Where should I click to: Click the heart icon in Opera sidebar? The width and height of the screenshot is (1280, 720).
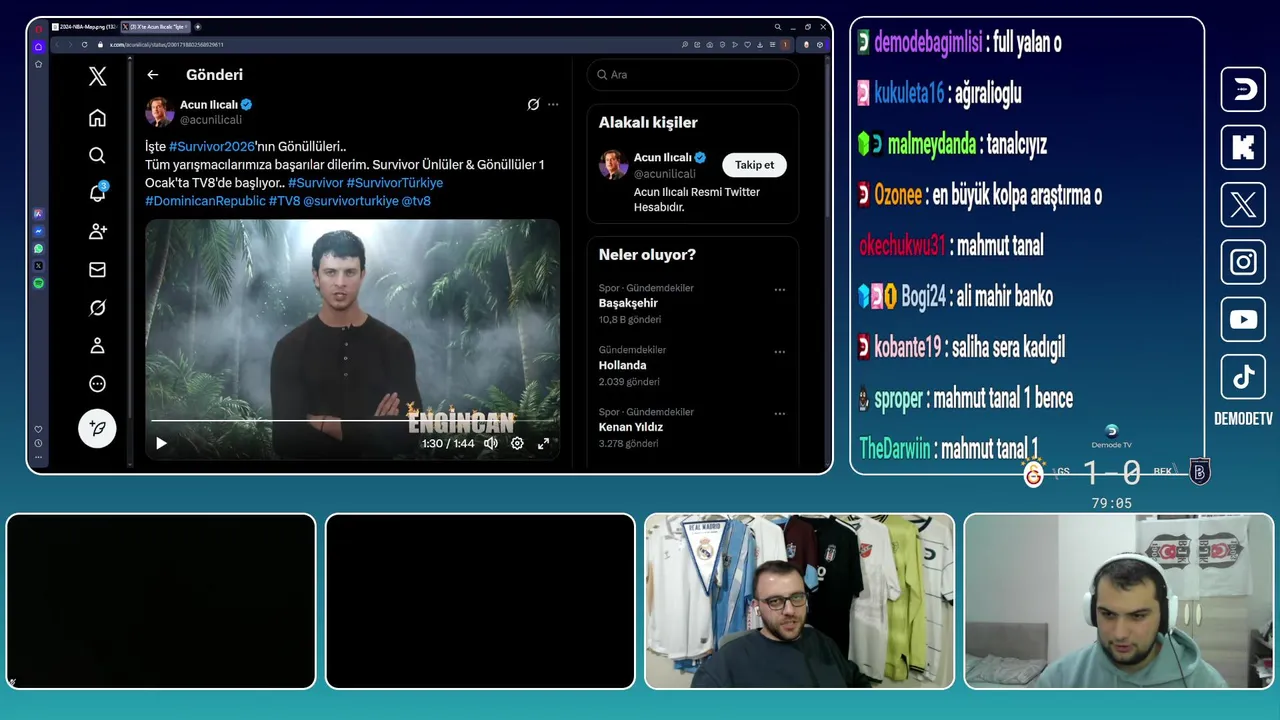point(38,430)
